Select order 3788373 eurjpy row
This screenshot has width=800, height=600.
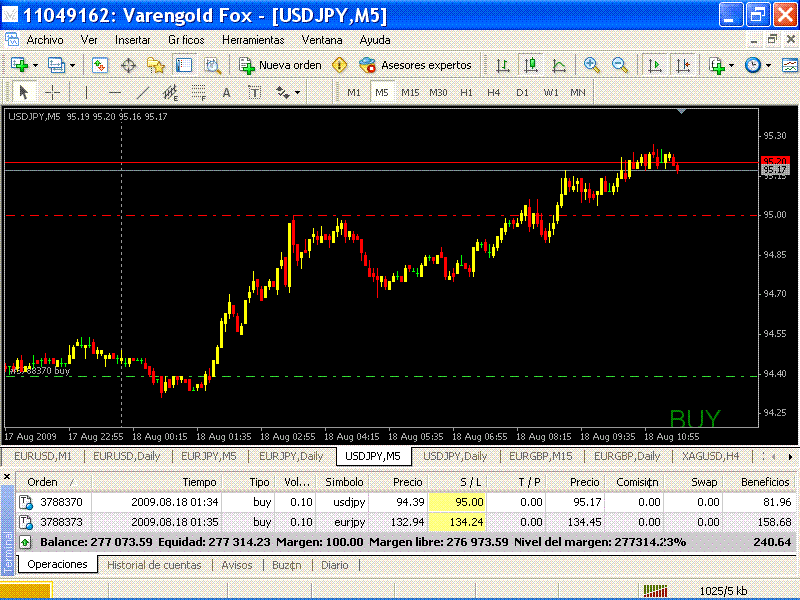tap(406, 522)
